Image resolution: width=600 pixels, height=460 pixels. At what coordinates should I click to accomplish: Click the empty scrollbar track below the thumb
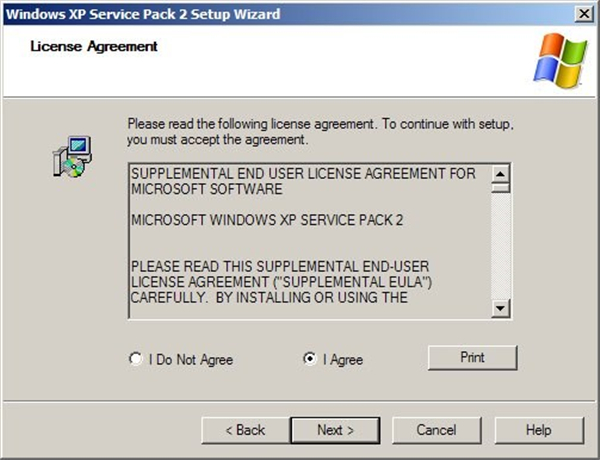click(501, 250)
